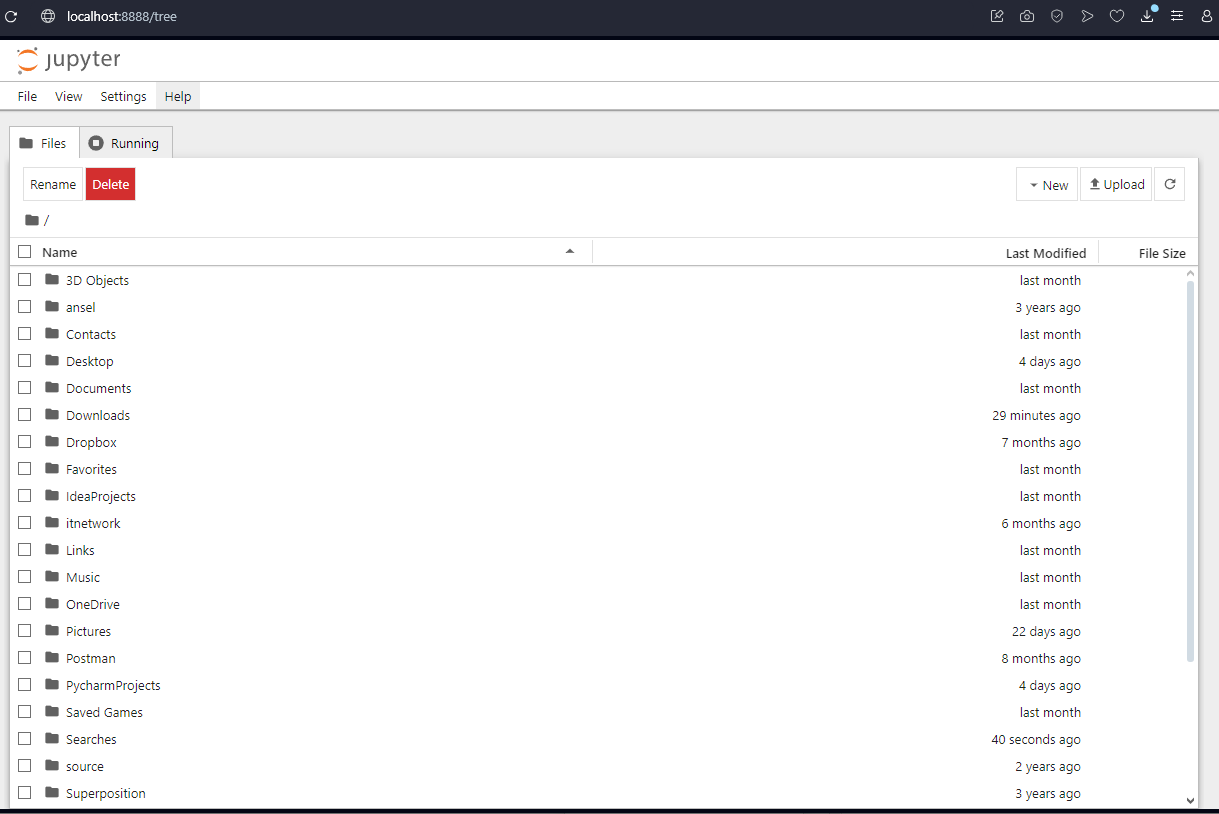1219x814 pixels.
Task: Click the camera screenshot icon in browser toolbar
Action: 1027,16
